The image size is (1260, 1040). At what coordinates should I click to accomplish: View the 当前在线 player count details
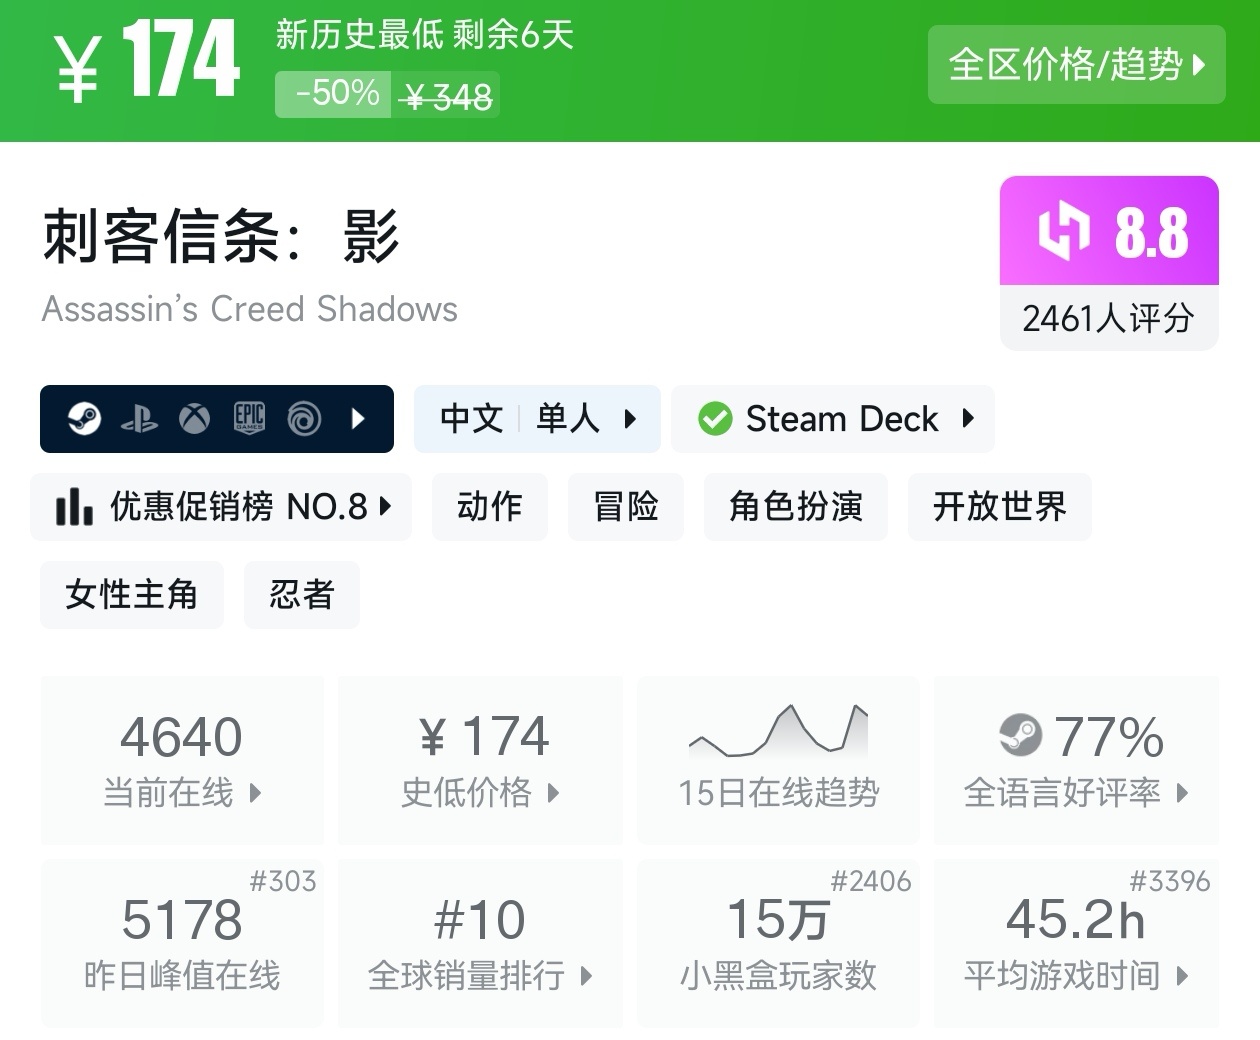point(182,760)
